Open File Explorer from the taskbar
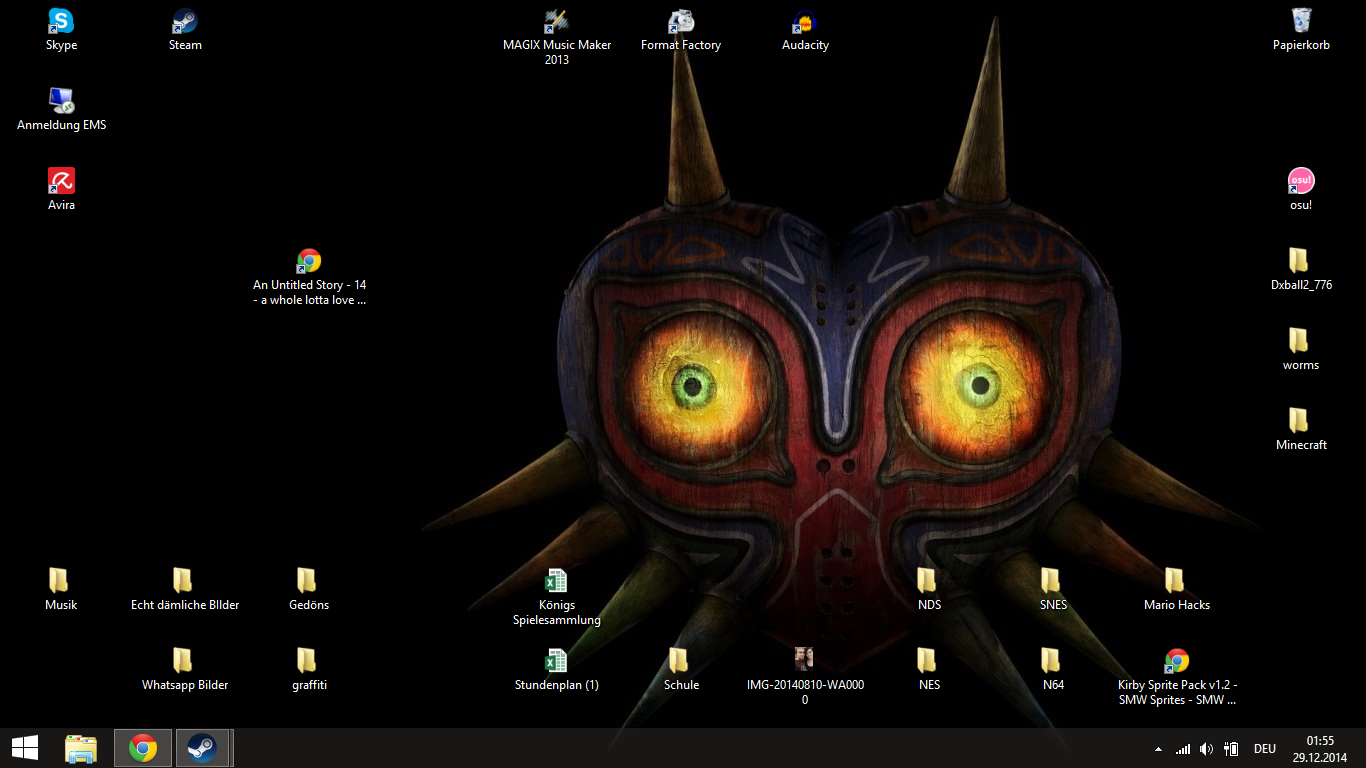The height and width of the screenshot is (768, 1366). pos(81,748)
